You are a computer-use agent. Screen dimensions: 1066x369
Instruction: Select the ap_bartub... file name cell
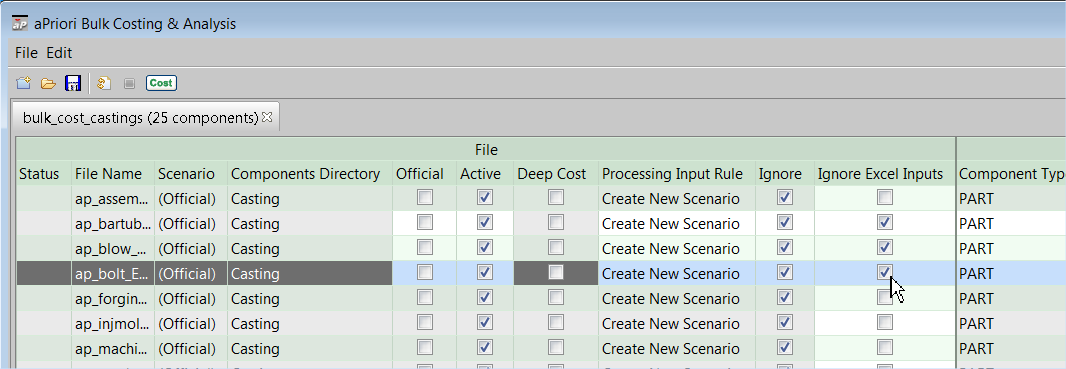click(x=113, y=224)
